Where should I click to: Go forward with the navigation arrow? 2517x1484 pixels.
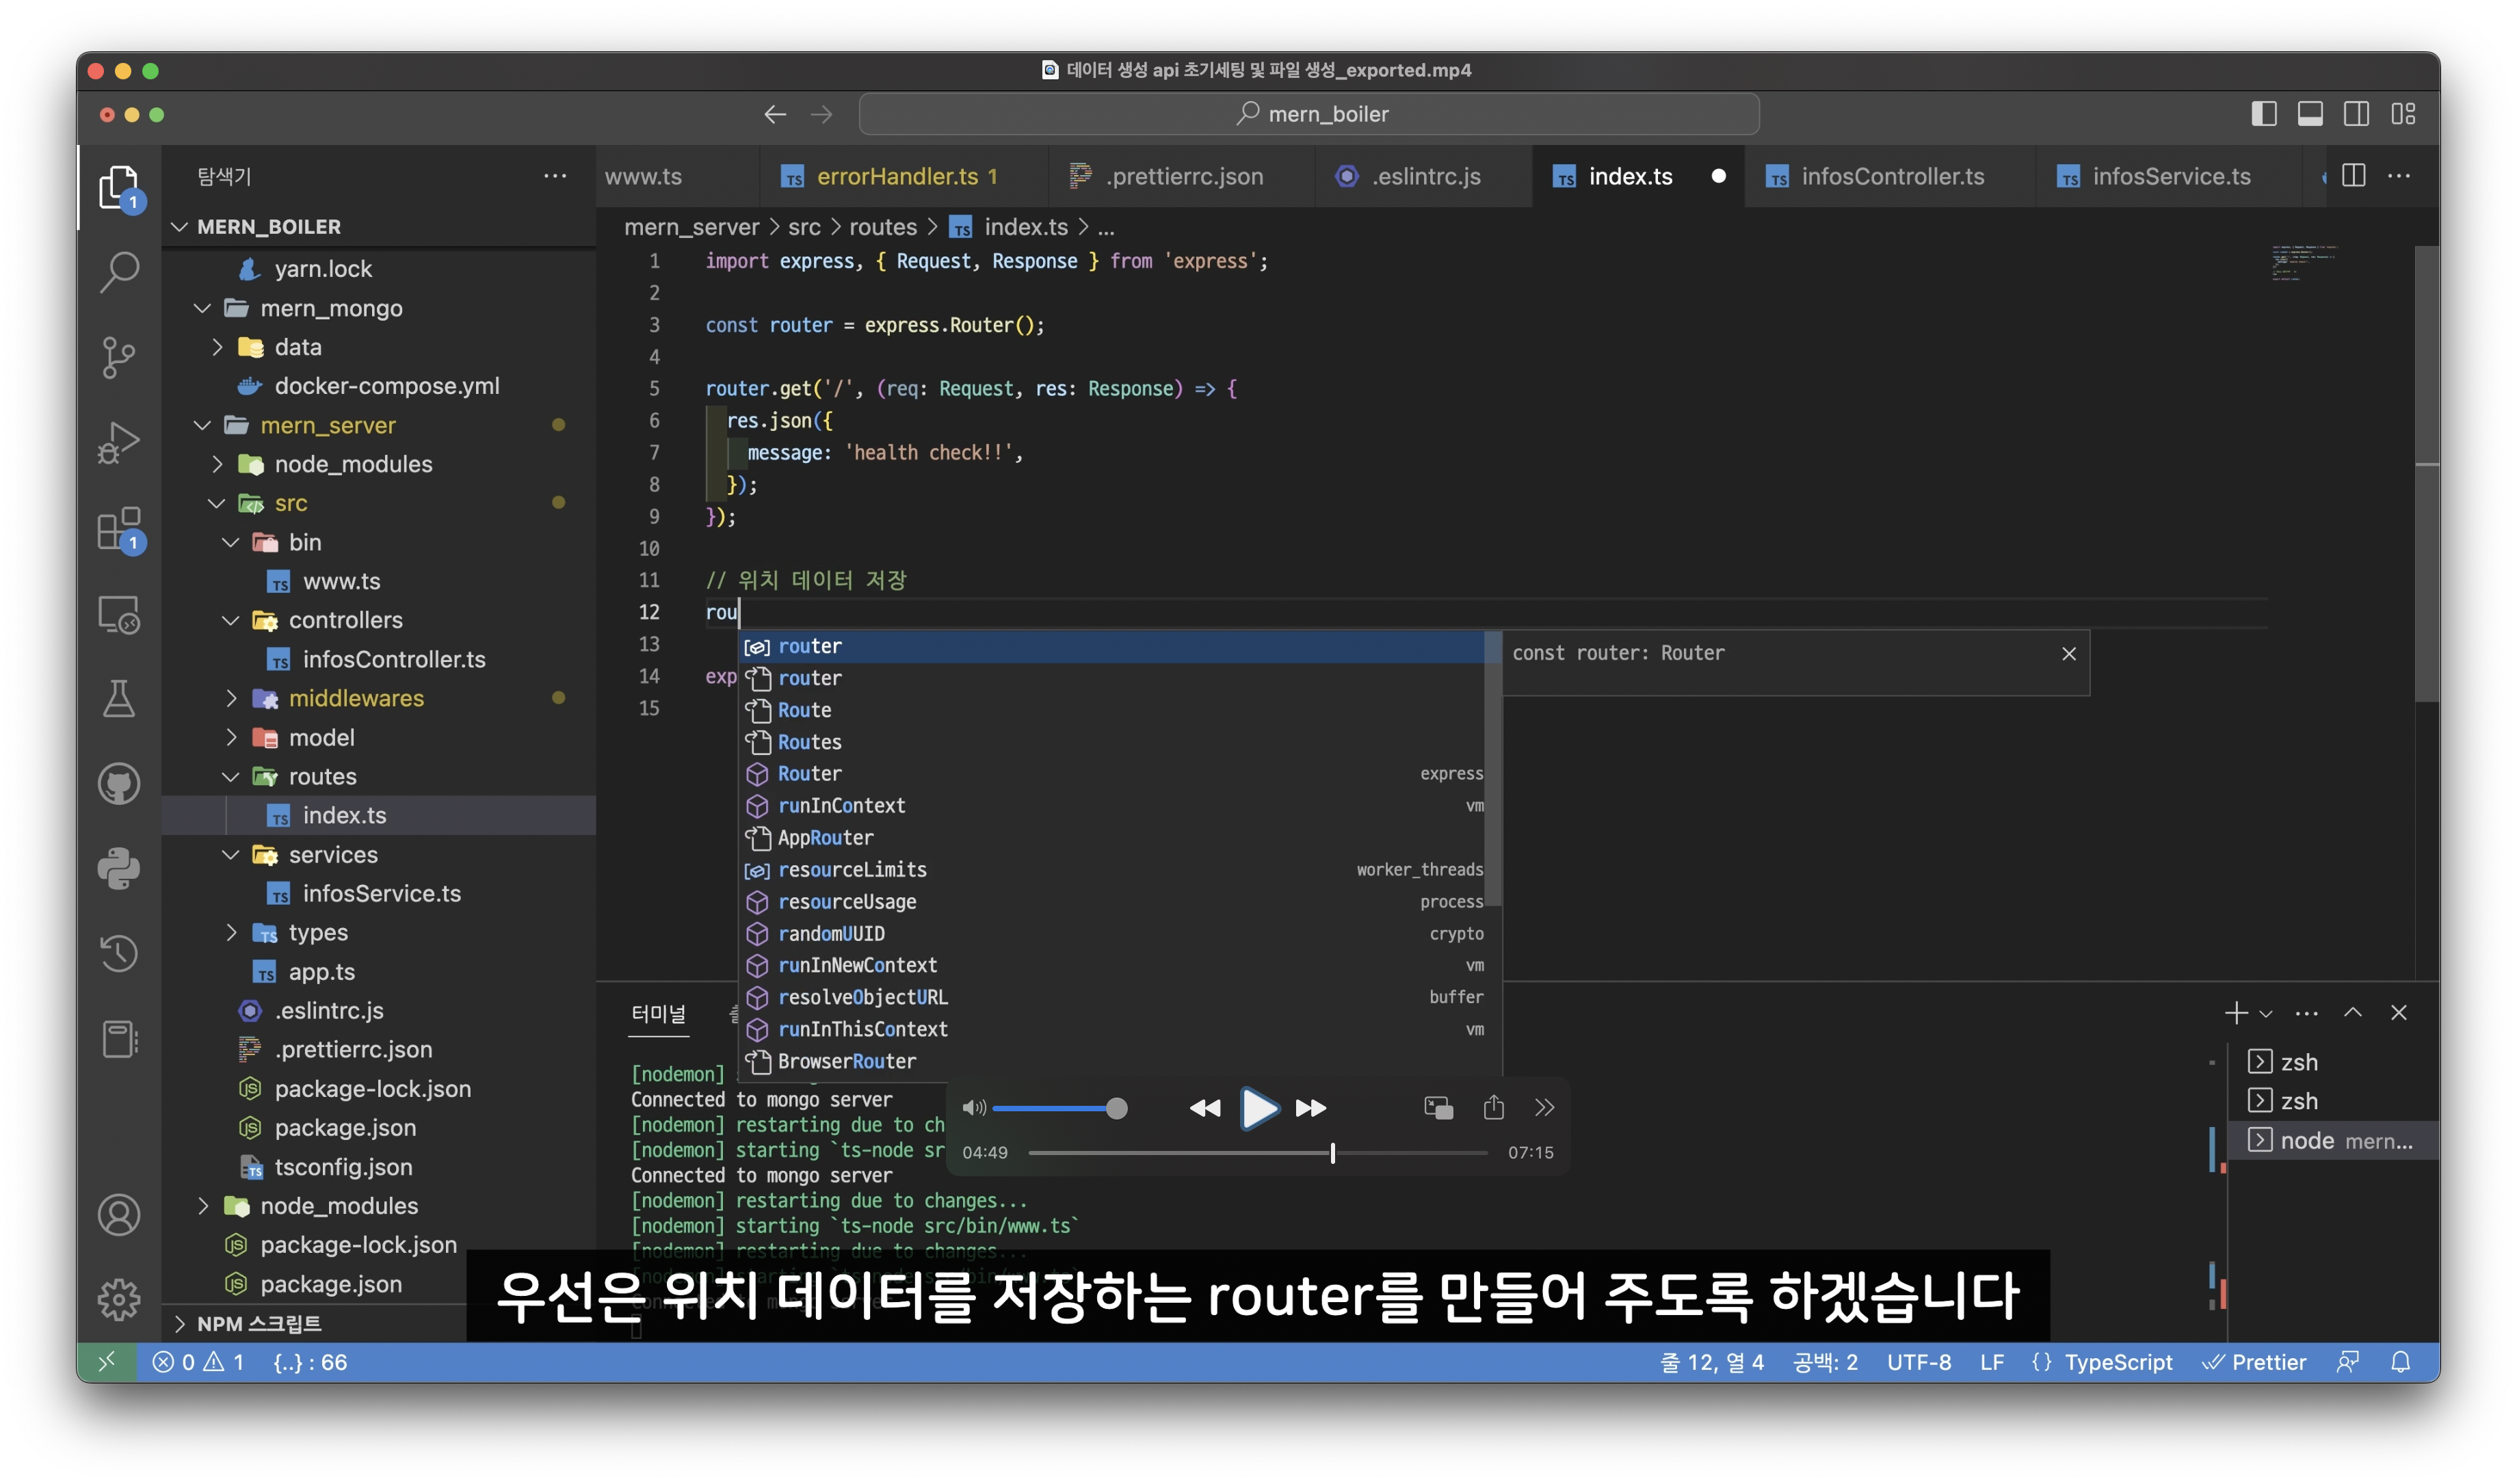coord(821,114)
